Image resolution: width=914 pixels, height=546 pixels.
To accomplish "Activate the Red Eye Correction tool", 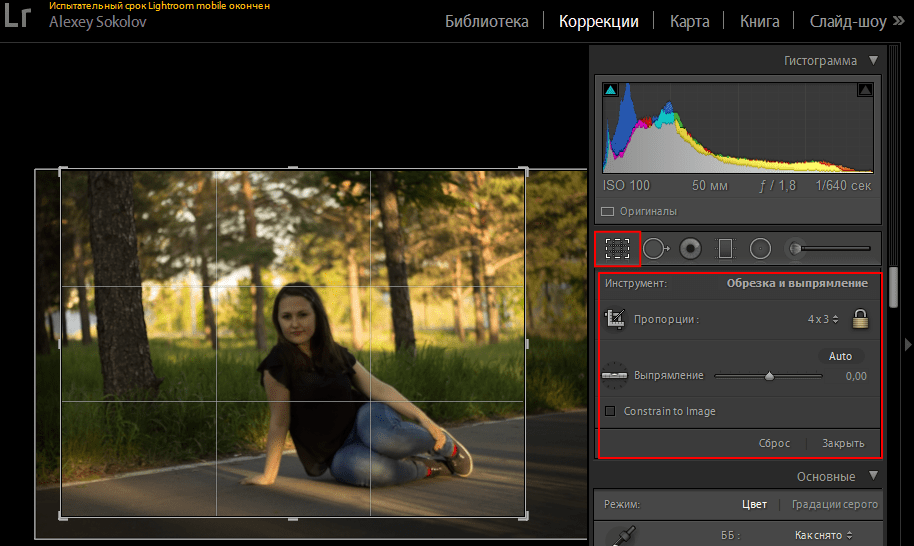I will (x=690, y=248).
